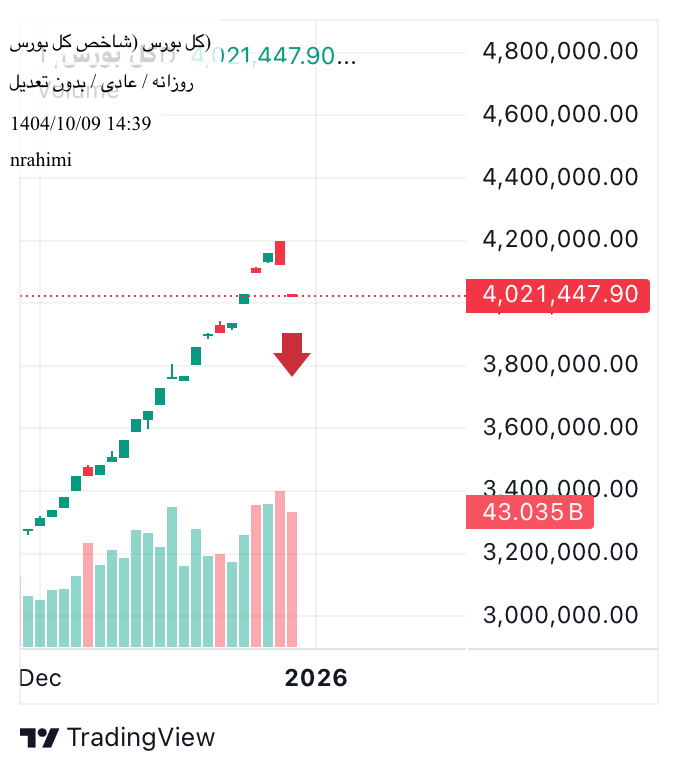Click the green price value in header
This screenshot has width=678, height=774.
(262, 56)
